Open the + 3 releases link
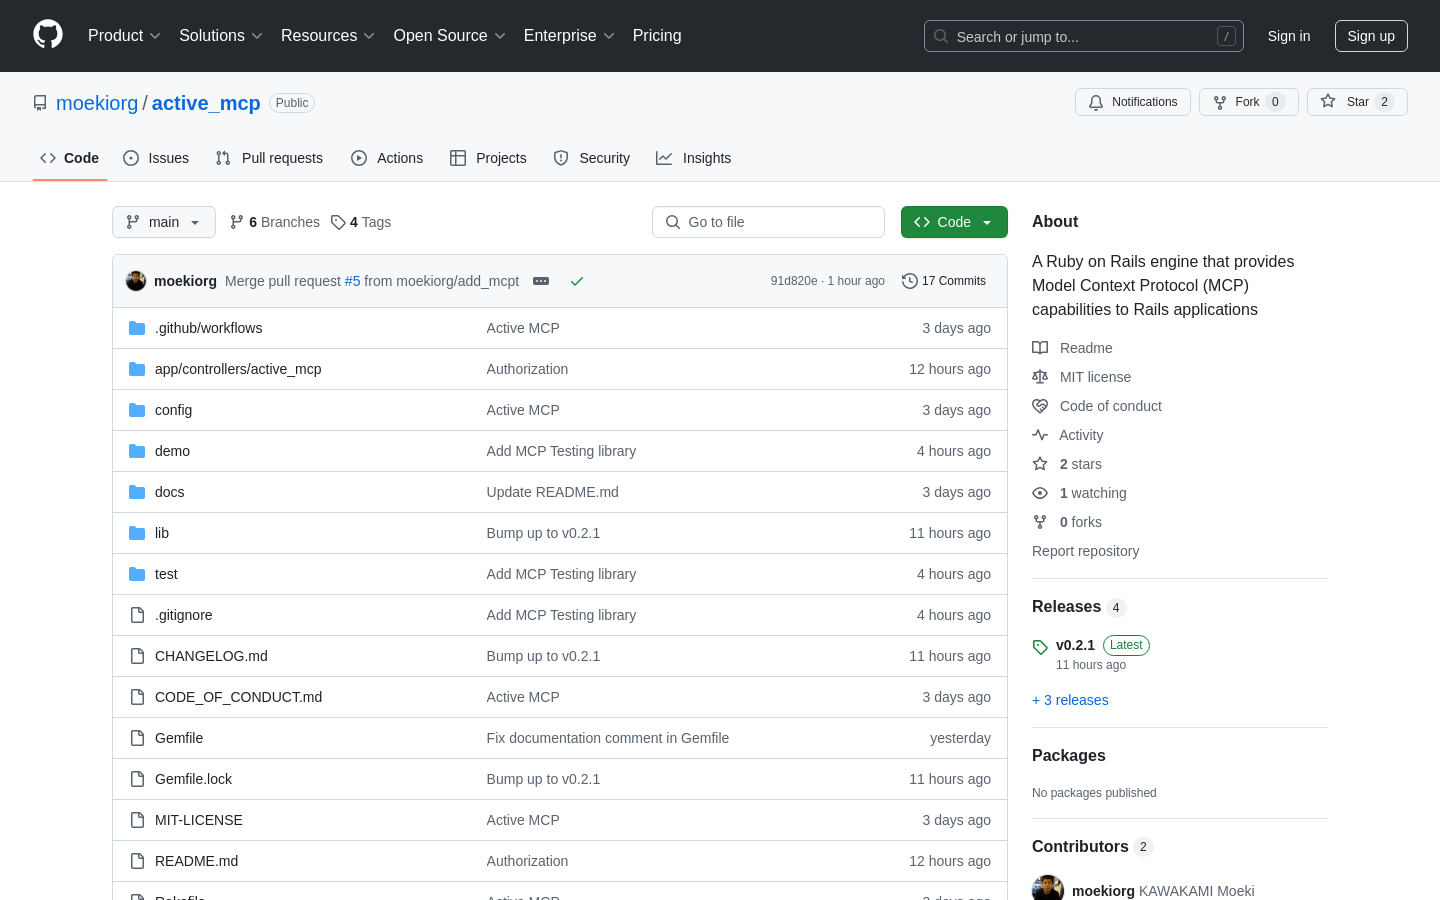Screen dimensions: 1440x900 (1070, 700)
